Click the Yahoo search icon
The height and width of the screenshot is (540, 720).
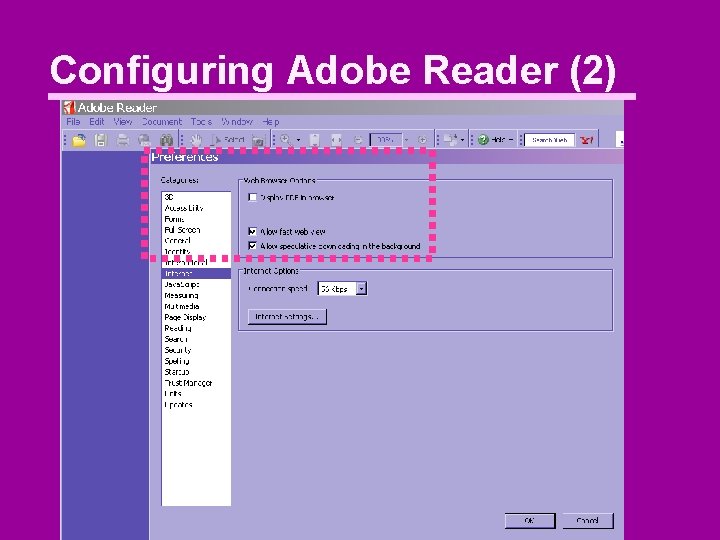586,140
